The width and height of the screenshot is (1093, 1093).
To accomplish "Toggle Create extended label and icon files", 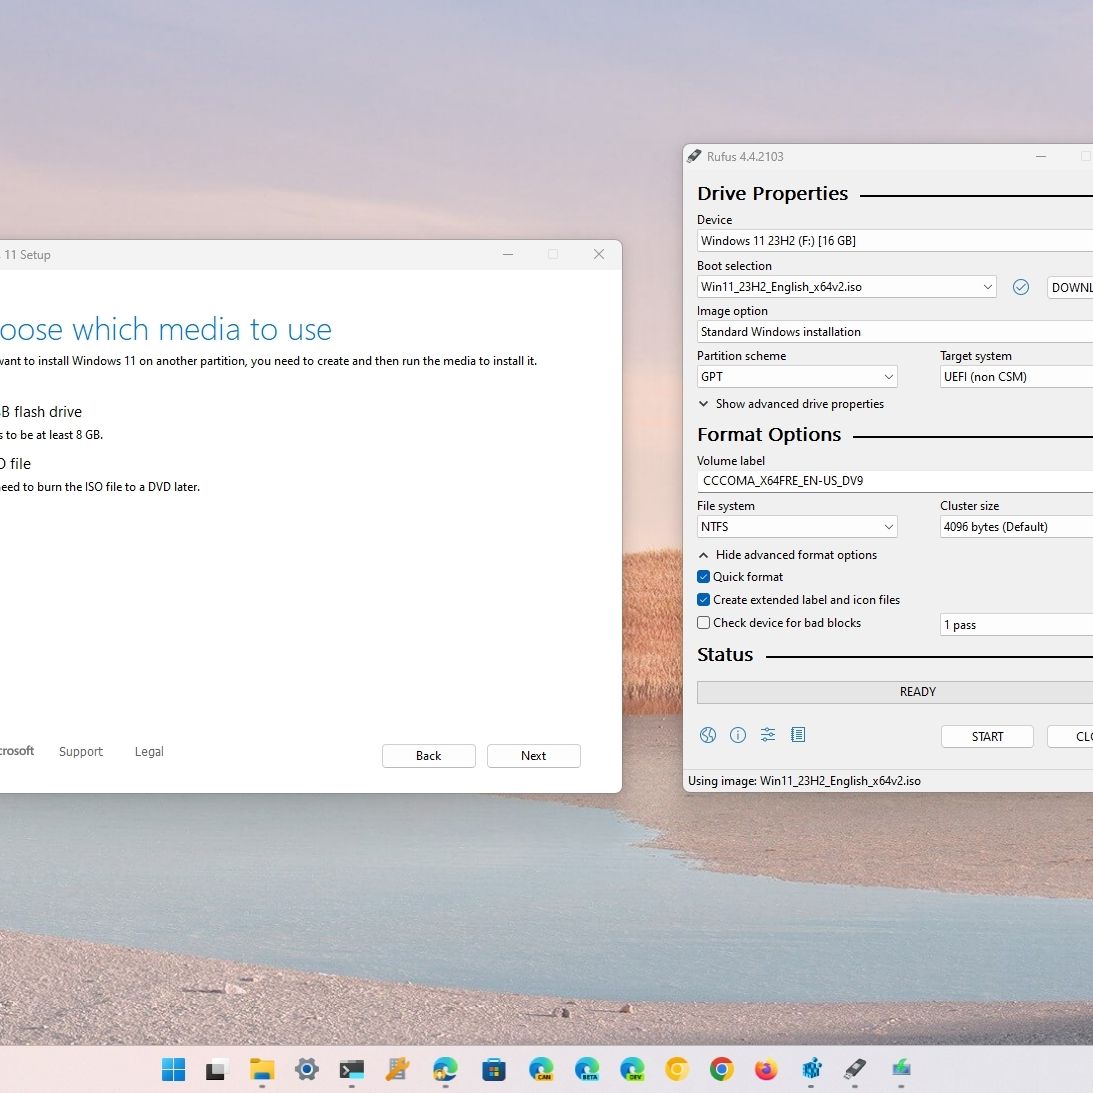I will coord(703,599).
